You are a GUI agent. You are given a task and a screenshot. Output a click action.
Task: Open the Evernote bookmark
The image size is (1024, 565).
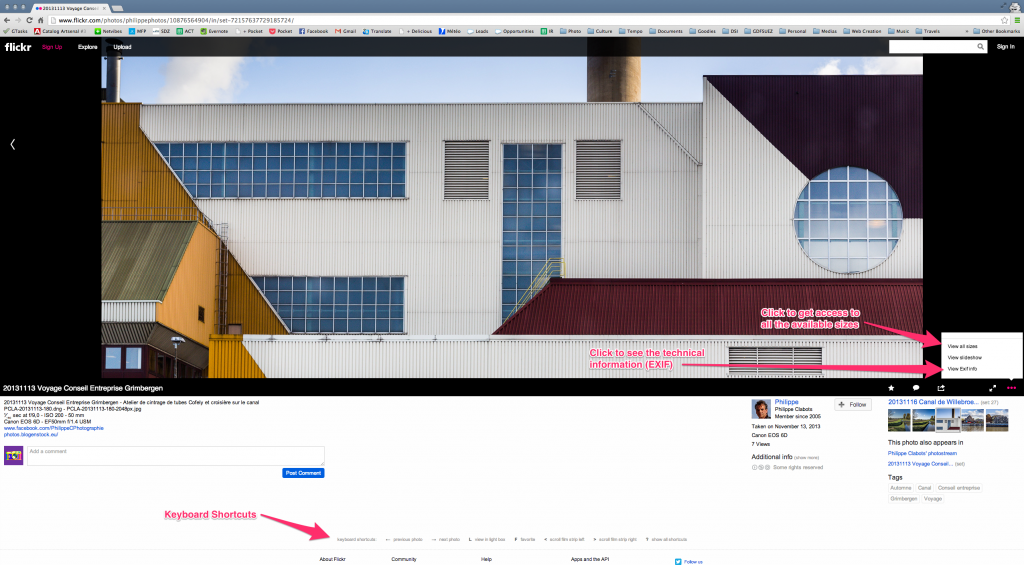(214, 31)
